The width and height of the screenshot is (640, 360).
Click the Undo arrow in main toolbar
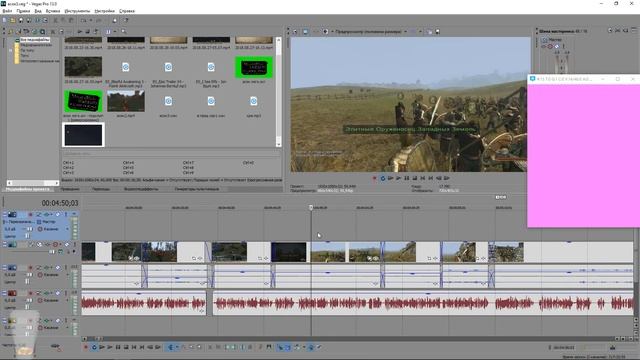pos(83,20)
